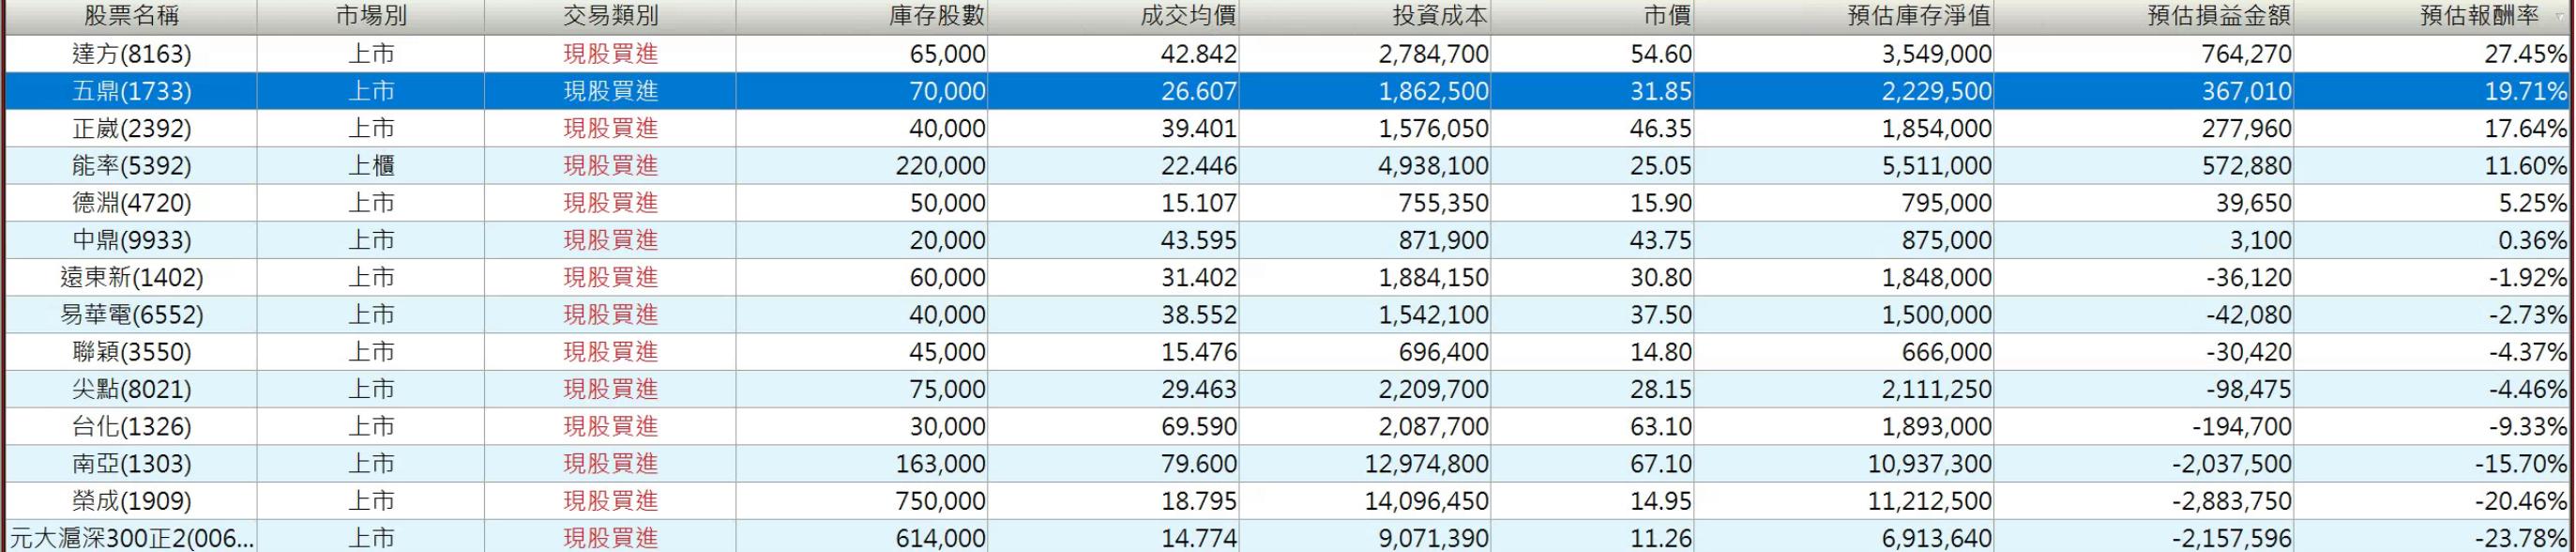
Task: Click return rate 27.45%
Action: point(2526,54)
